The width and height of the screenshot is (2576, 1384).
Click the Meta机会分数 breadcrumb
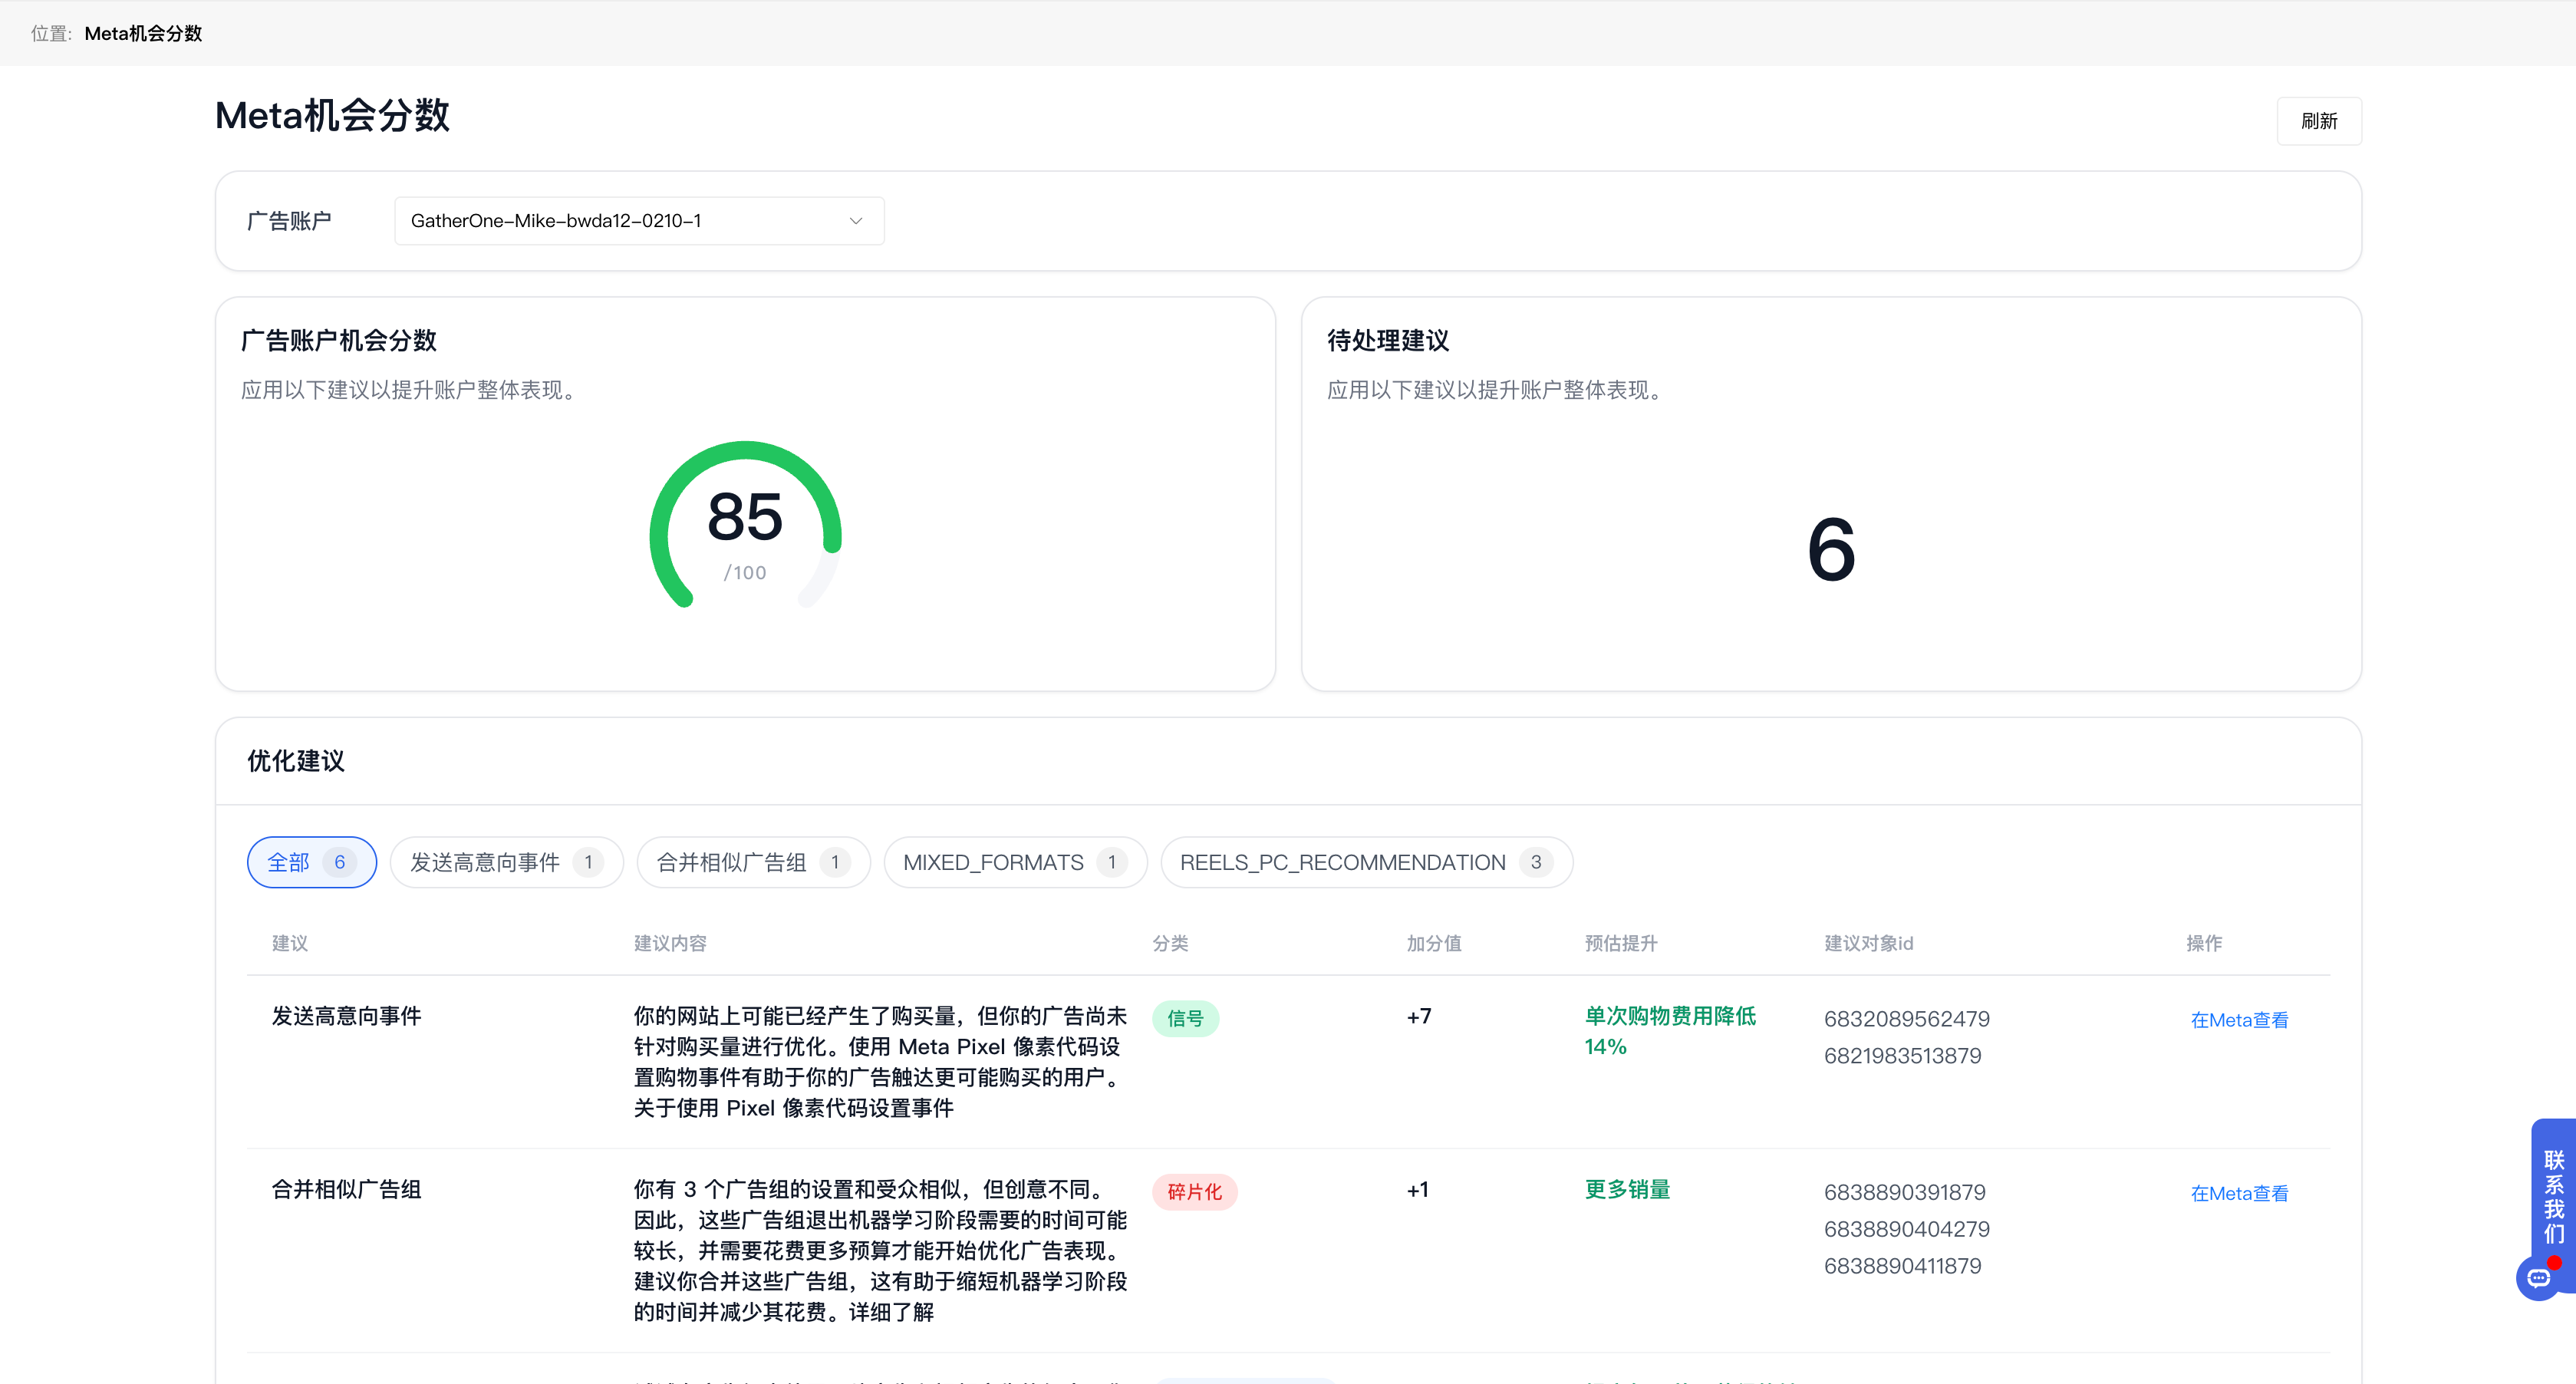(142, 33)
